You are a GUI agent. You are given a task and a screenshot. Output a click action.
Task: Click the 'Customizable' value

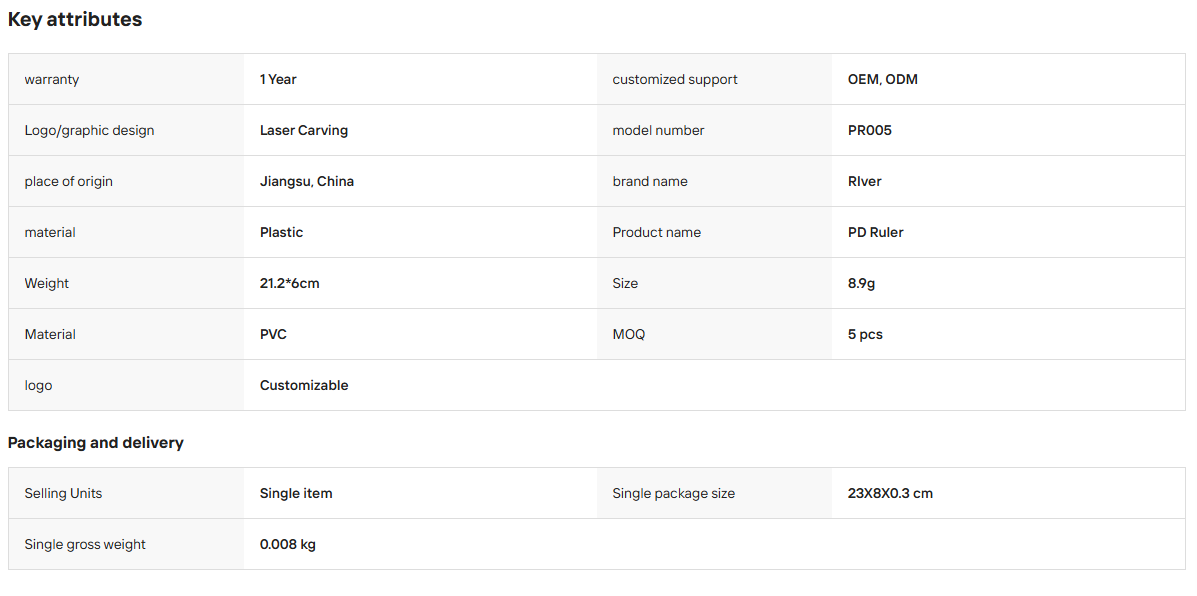tap(304, 385)
